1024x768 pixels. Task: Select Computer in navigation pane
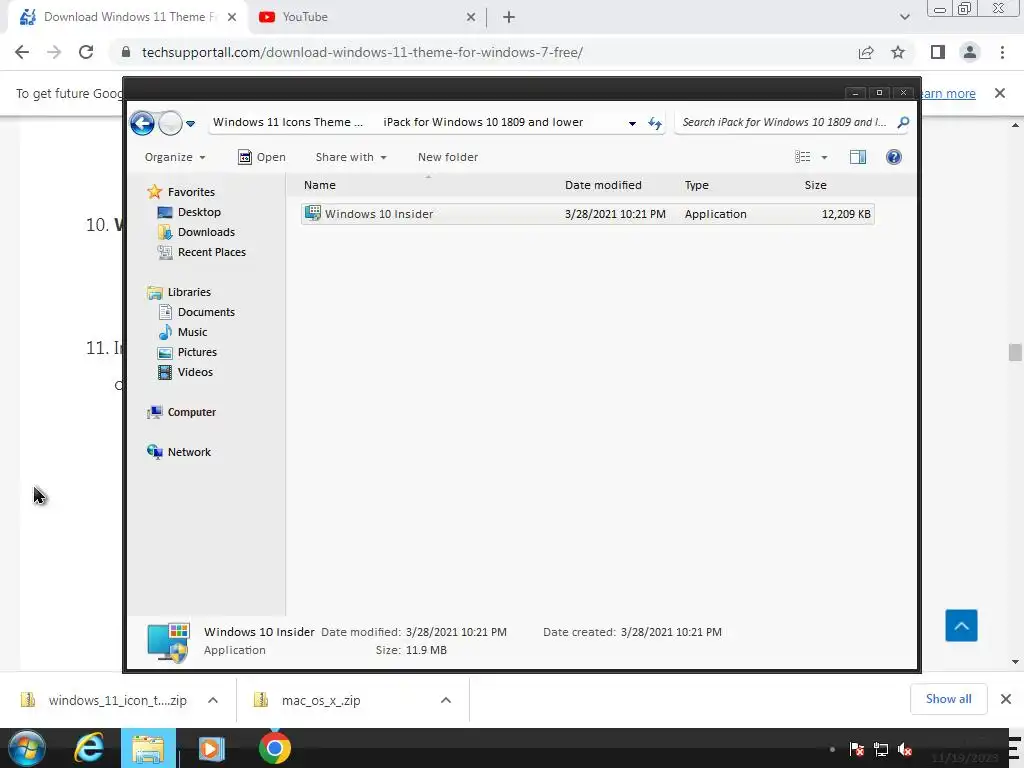pyautogui.click(x=191, y=412)
